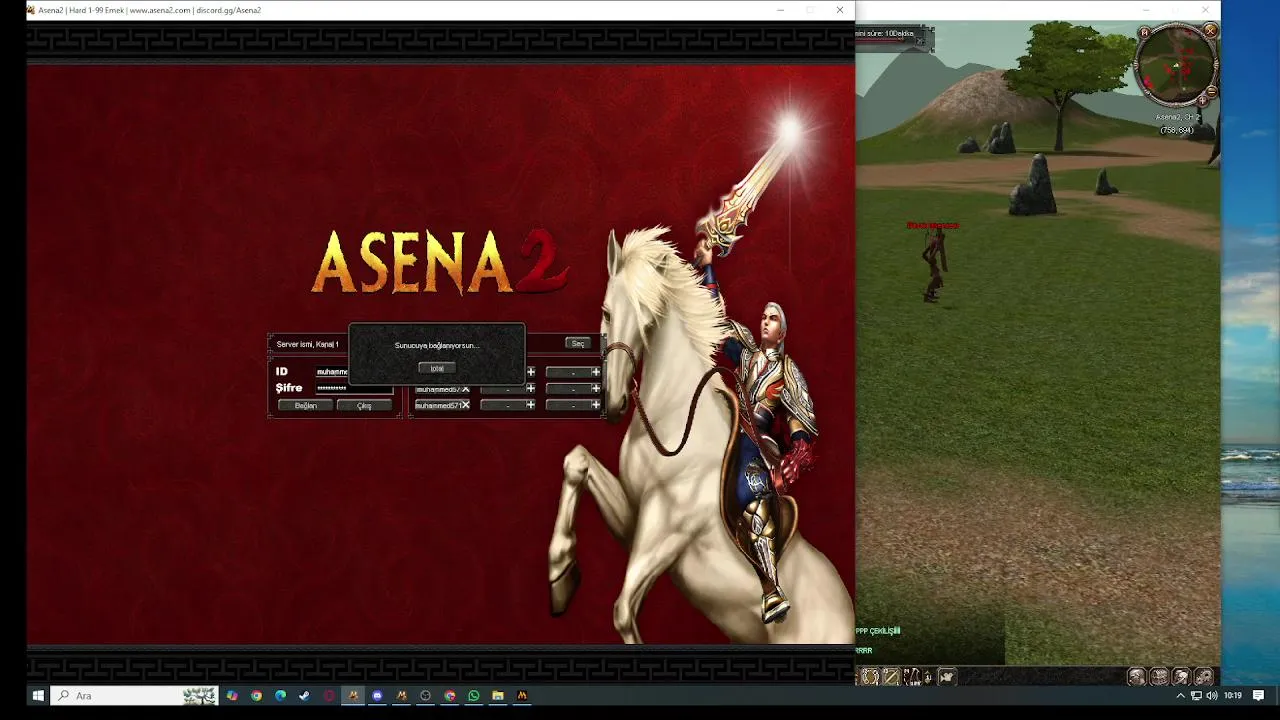Focus the Şifre password field
1280x720 pixels.
pyautogui.click(x=354, y=388)
